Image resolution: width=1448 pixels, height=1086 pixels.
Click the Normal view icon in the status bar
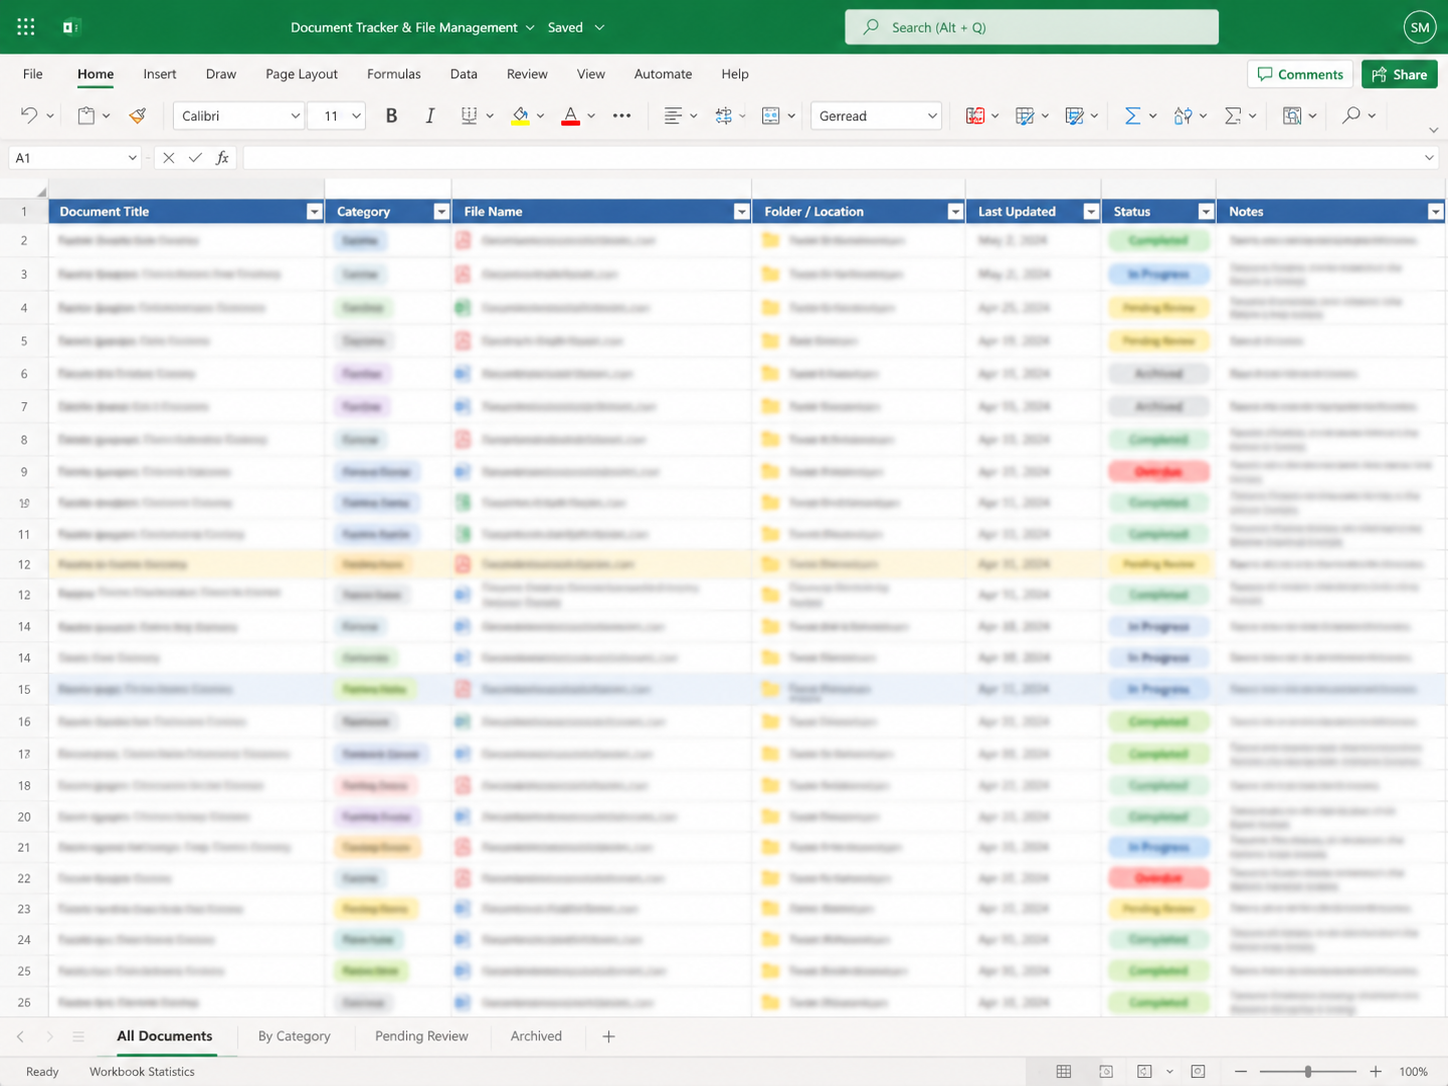[1064, 1071]
